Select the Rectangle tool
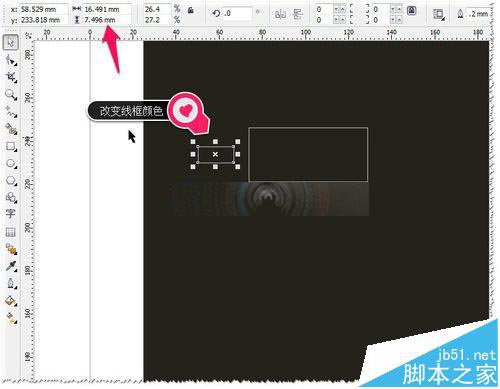The height and width of the screenshot is (389, 500). click(x=11, y=146)
